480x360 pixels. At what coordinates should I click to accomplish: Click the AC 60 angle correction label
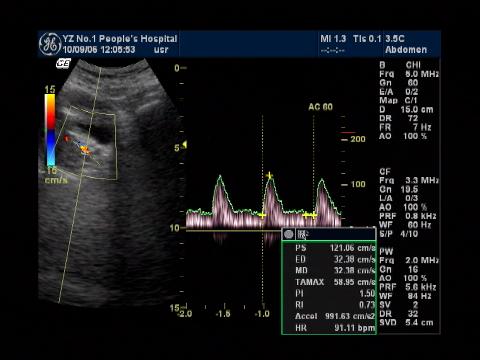[320, 107]
